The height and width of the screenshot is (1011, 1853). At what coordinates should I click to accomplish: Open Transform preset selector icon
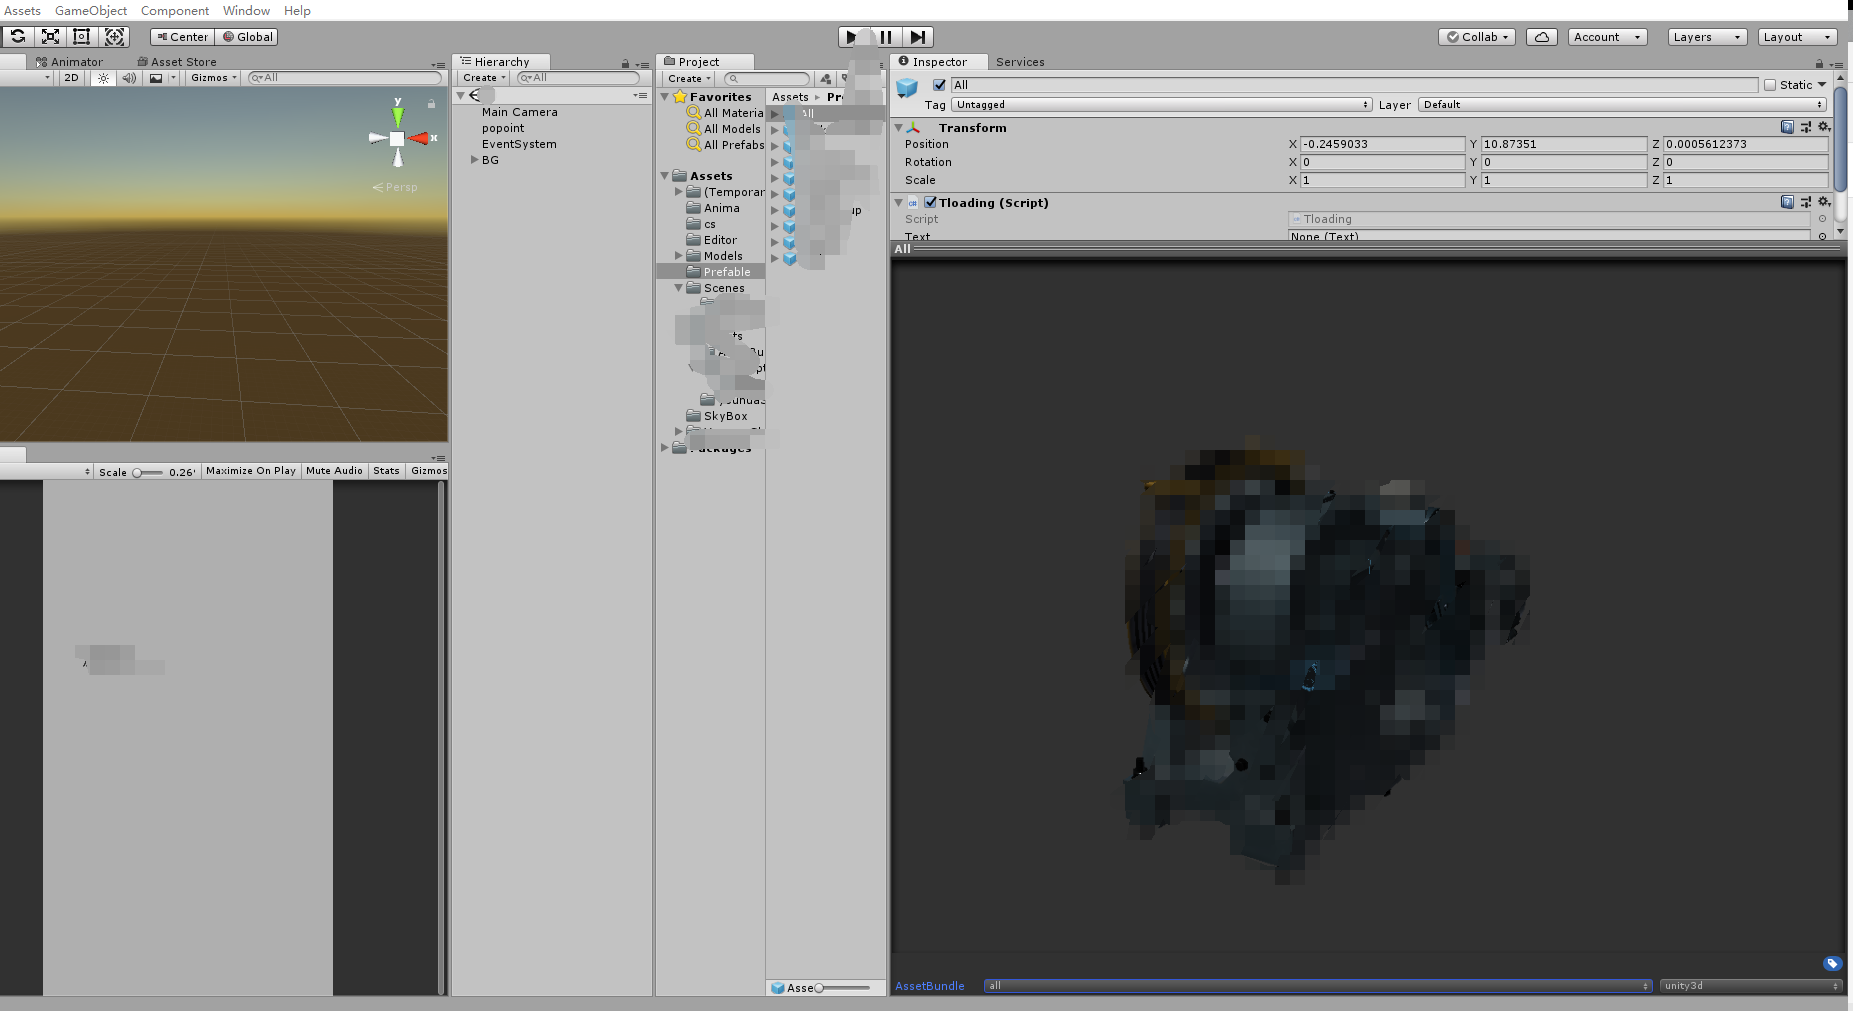click(1806, 127)
